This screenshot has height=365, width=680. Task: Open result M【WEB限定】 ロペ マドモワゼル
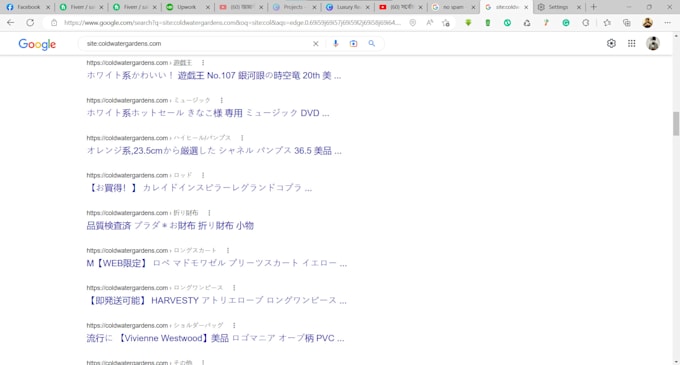pos(217,263)
